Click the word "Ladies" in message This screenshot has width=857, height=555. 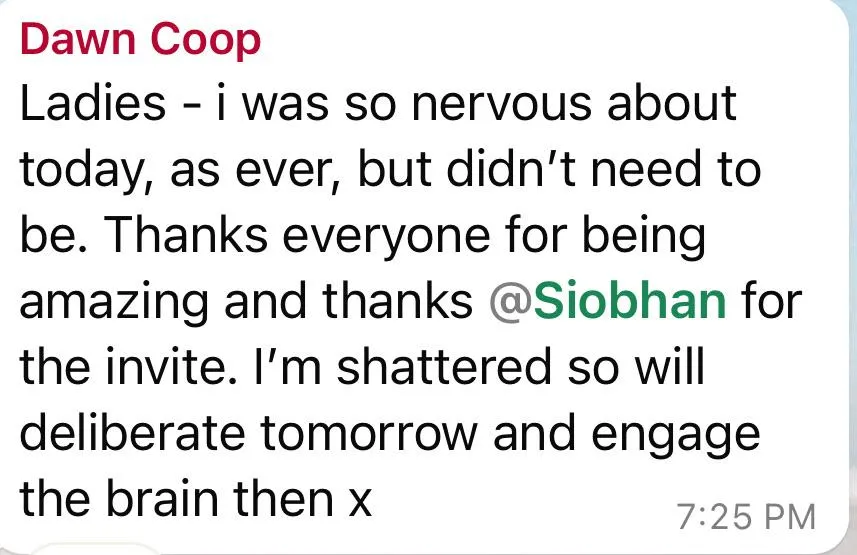click(x=93, y=103)
